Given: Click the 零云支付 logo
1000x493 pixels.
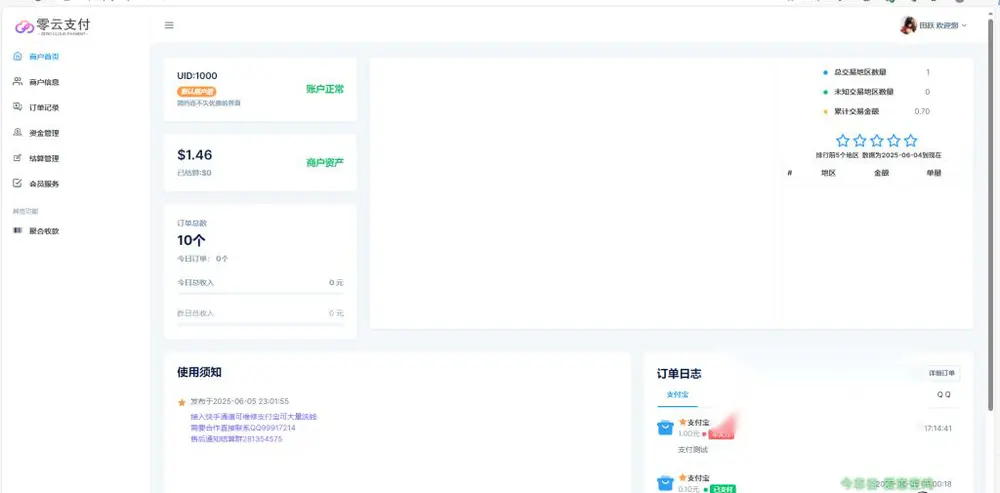Looking at the screenshot, I should (x=54, y=26).
